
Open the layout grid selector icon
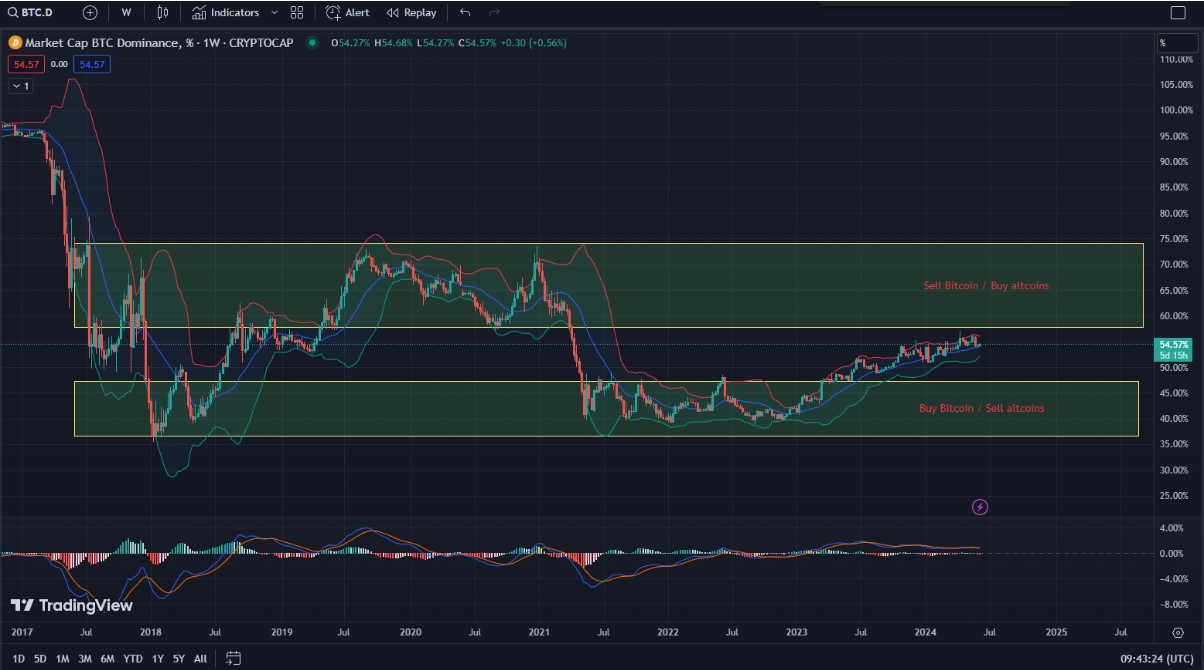click(296, 13)
